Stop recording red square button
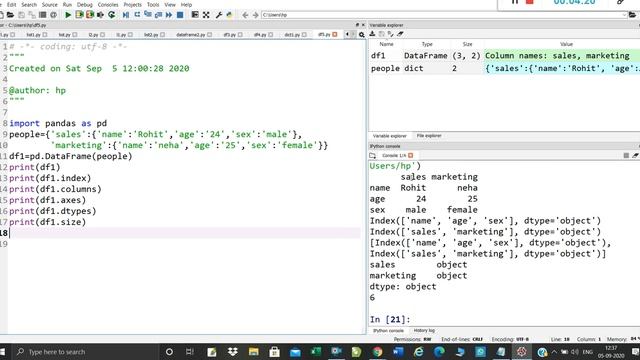 [529, 2]
